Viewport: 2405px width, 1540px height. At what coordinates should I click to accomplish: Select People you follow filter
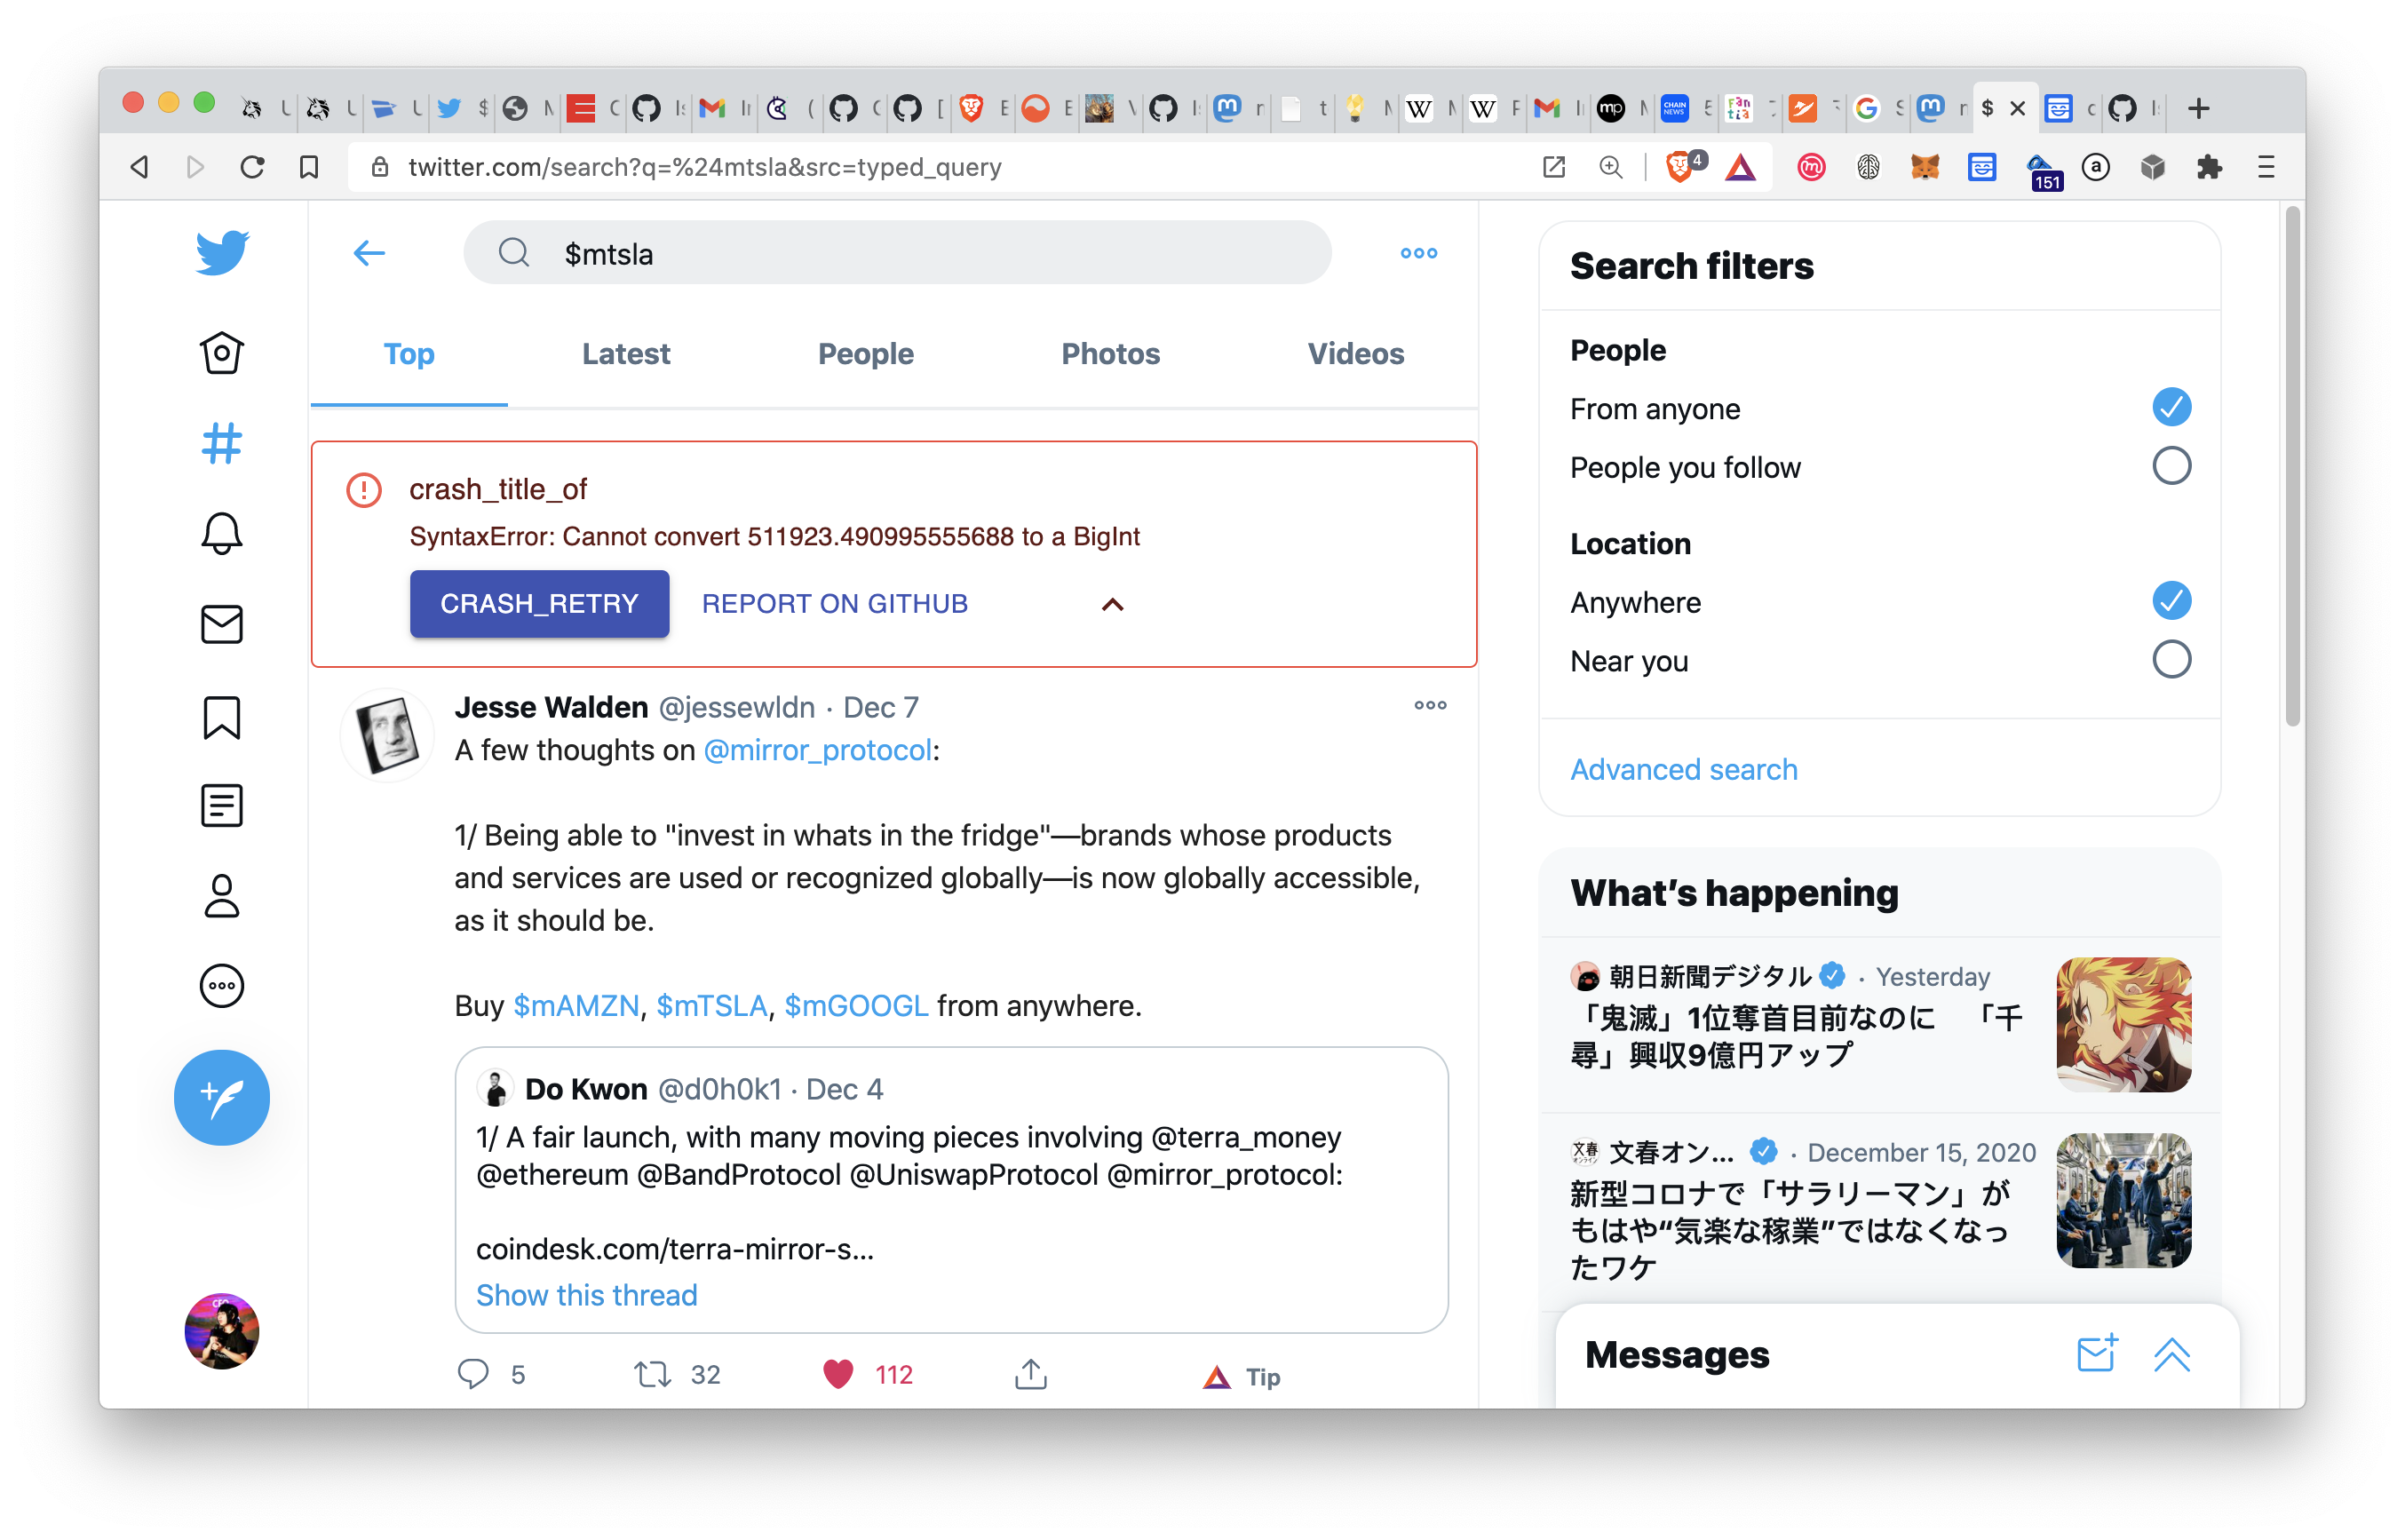tap(2170, 466)
